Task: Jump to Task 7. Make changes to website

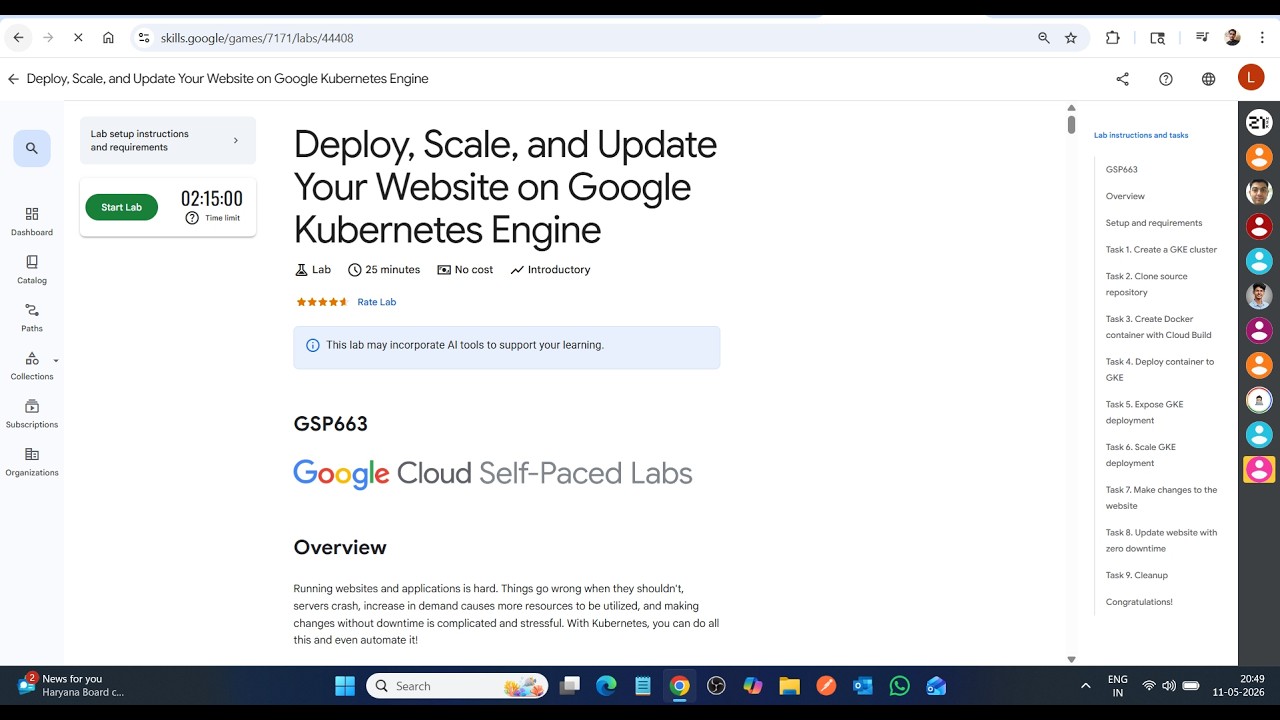Action: [x=1161, y=498]
